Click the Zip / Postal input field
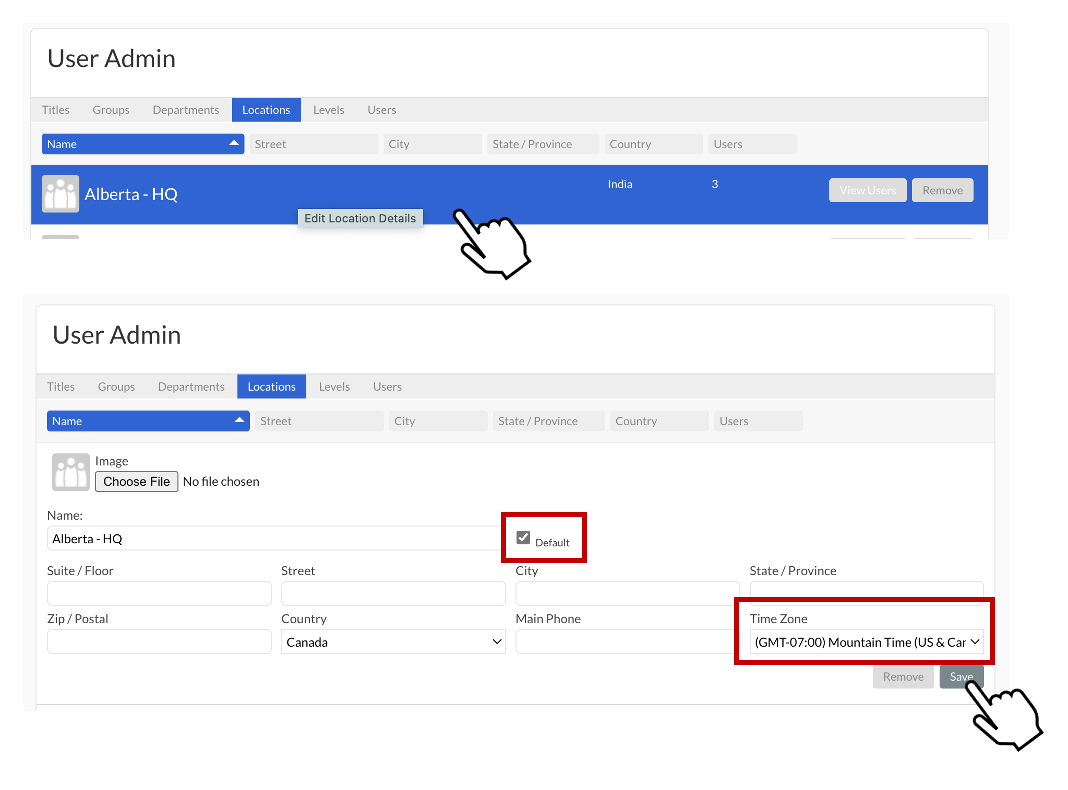The image size is (1068, 790). [159, 642]
